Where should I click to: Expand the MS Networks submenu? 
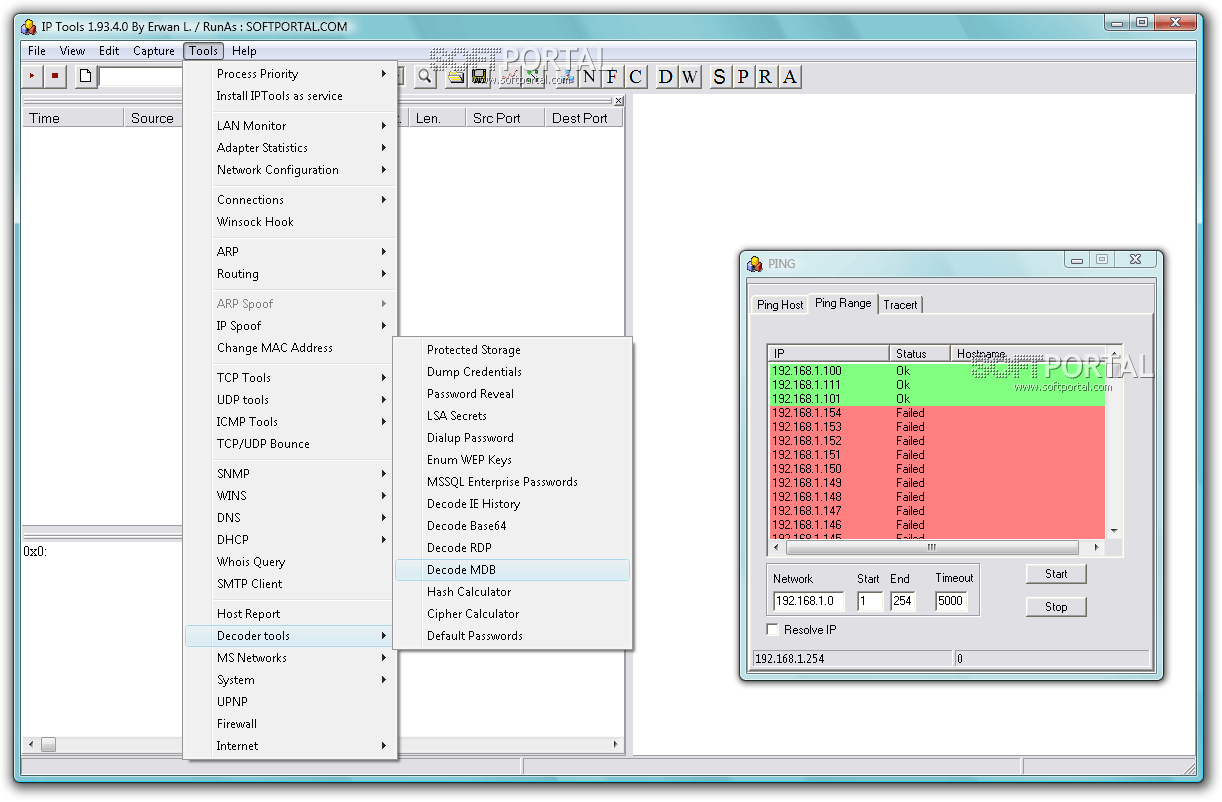(x=291, y=658)
